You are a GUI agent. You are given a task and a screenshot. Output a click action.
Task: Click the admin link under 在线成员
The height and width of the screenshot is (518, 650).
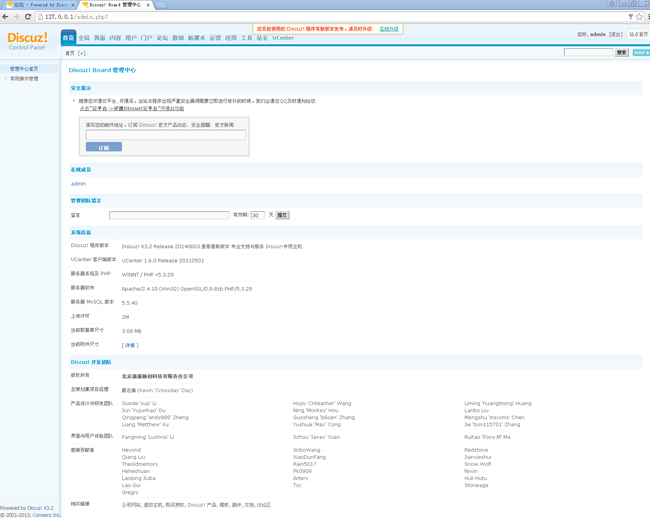coord(78,184)
